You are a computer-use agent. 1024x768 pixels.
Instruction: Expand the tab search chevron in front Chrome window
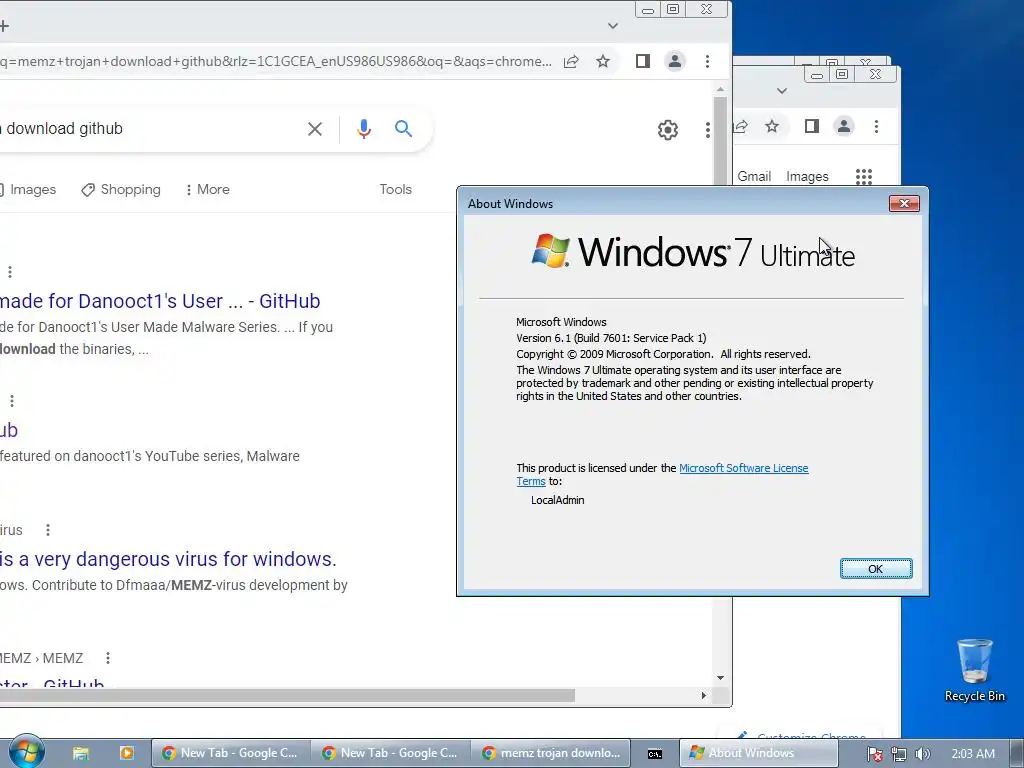click(613, 26)
